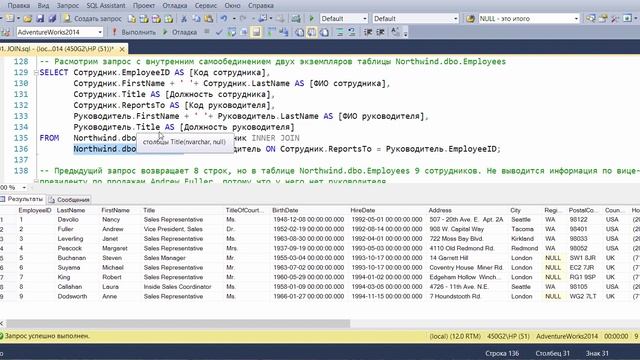Open the Окно menu
The image size is (640, 360).
233,6
